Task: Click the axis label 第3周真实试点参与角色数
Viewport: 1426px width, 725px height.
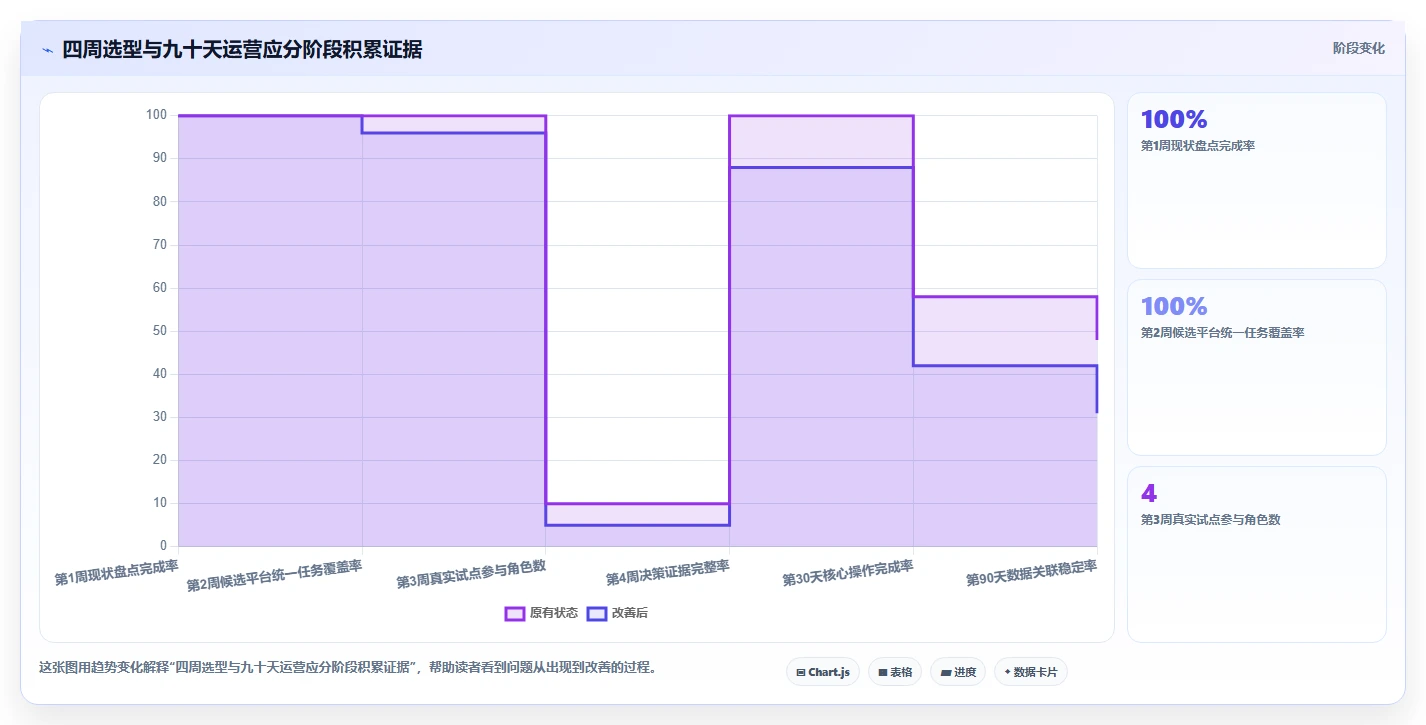Action: point(471,574)
